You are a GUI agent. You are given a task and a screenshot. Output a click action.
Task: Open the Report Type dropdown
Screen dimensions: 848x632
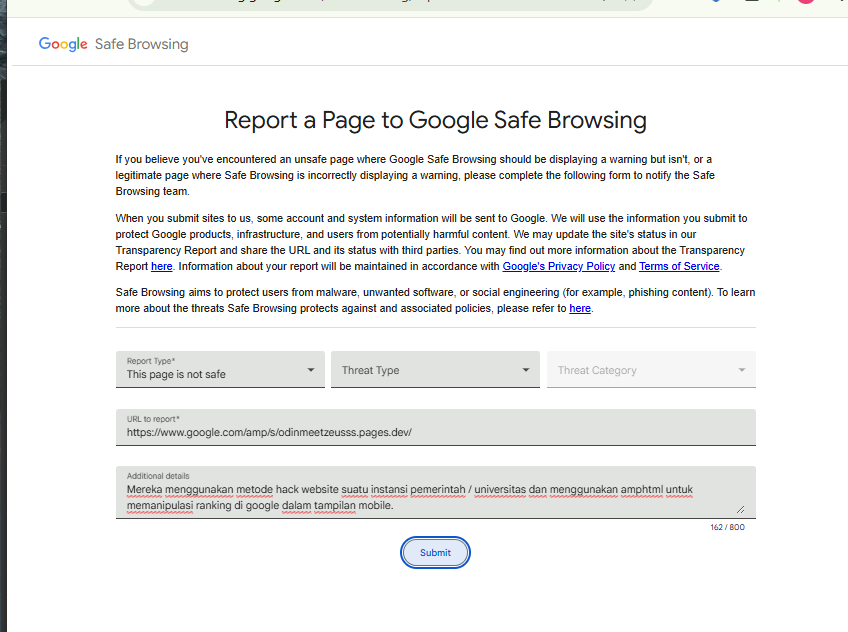tap(220, 369)
